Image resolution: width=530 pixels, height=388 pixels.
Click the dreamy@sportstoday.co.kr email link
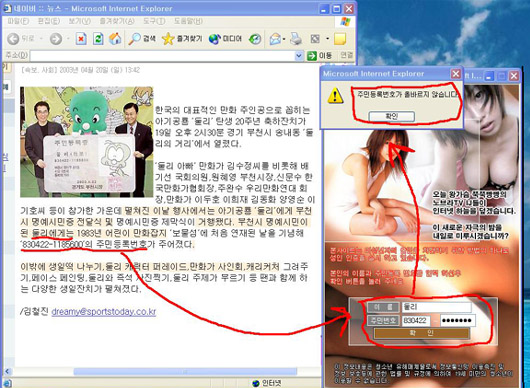click(x=104, y=312)
